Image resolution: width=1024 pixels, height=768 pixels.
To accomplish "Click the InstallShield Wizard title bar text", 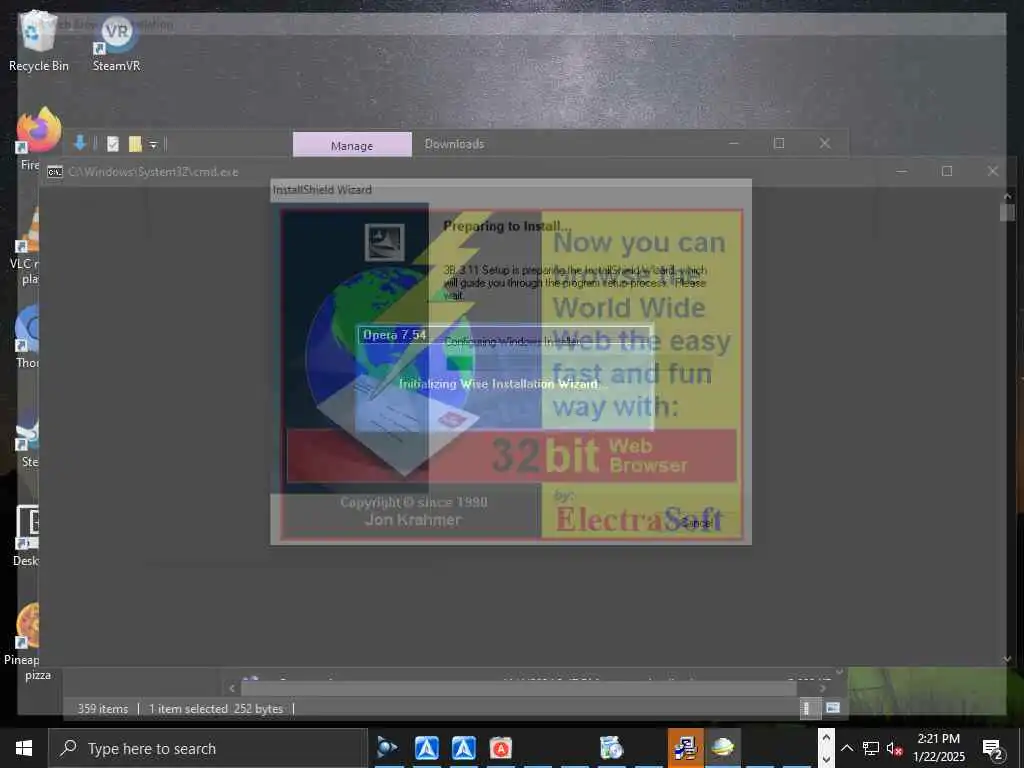I will [322, 189].
